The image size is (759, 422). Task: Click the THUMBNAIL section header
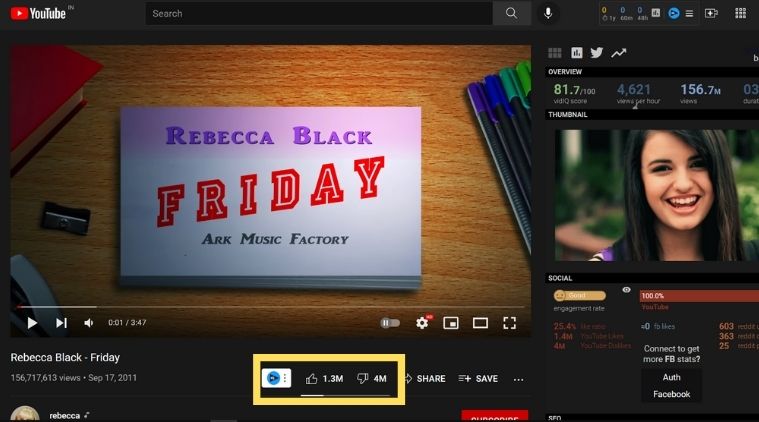tap(567, 115)
